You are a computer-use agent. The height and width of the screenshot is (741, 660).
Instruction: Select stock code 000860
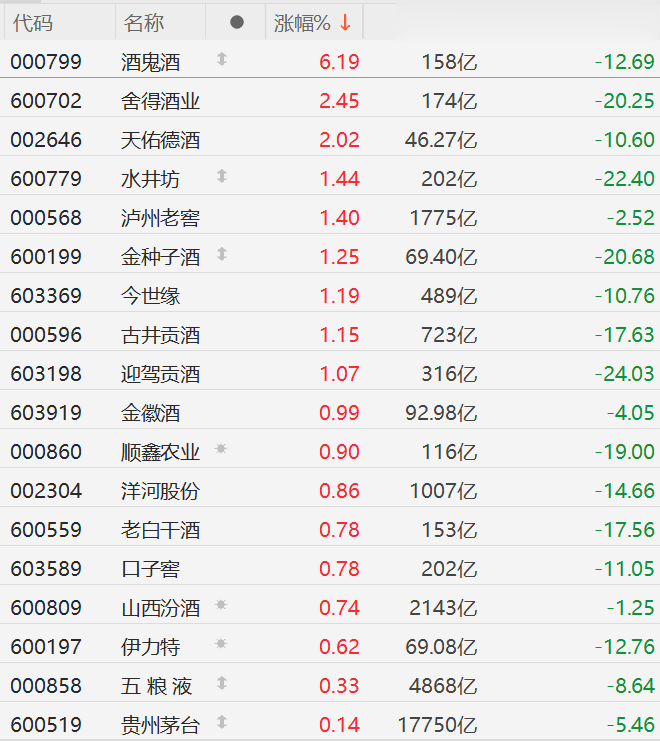(46, 452)
